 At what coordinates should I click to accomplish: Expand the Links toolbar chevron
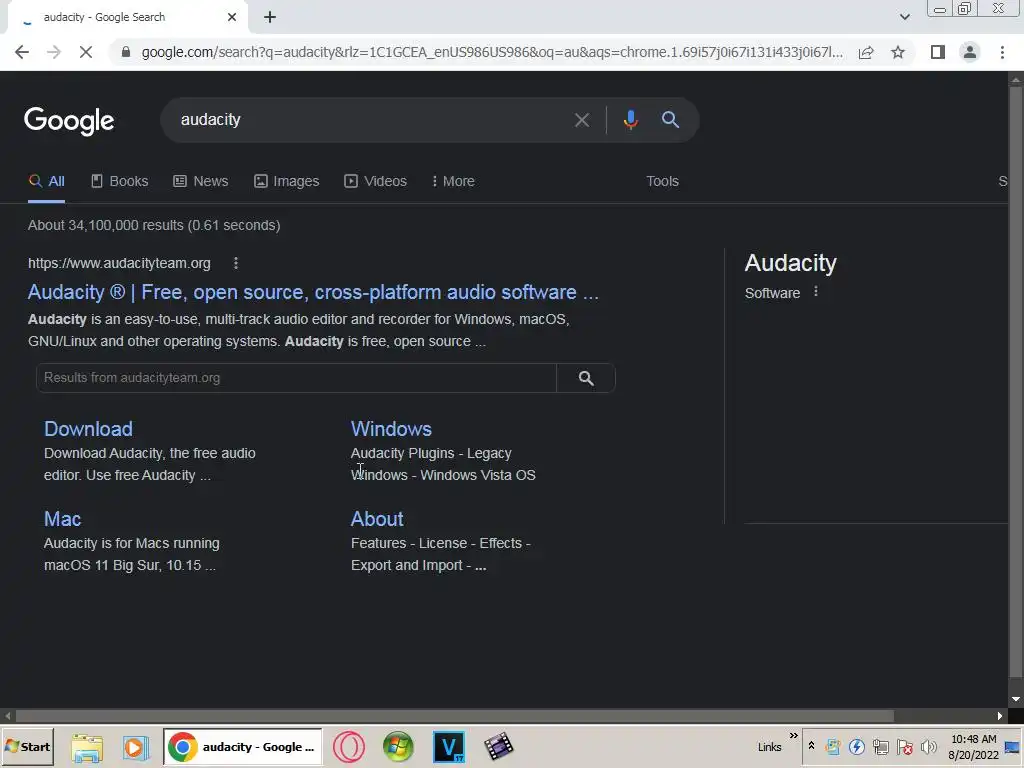click(x=793, y=736)
